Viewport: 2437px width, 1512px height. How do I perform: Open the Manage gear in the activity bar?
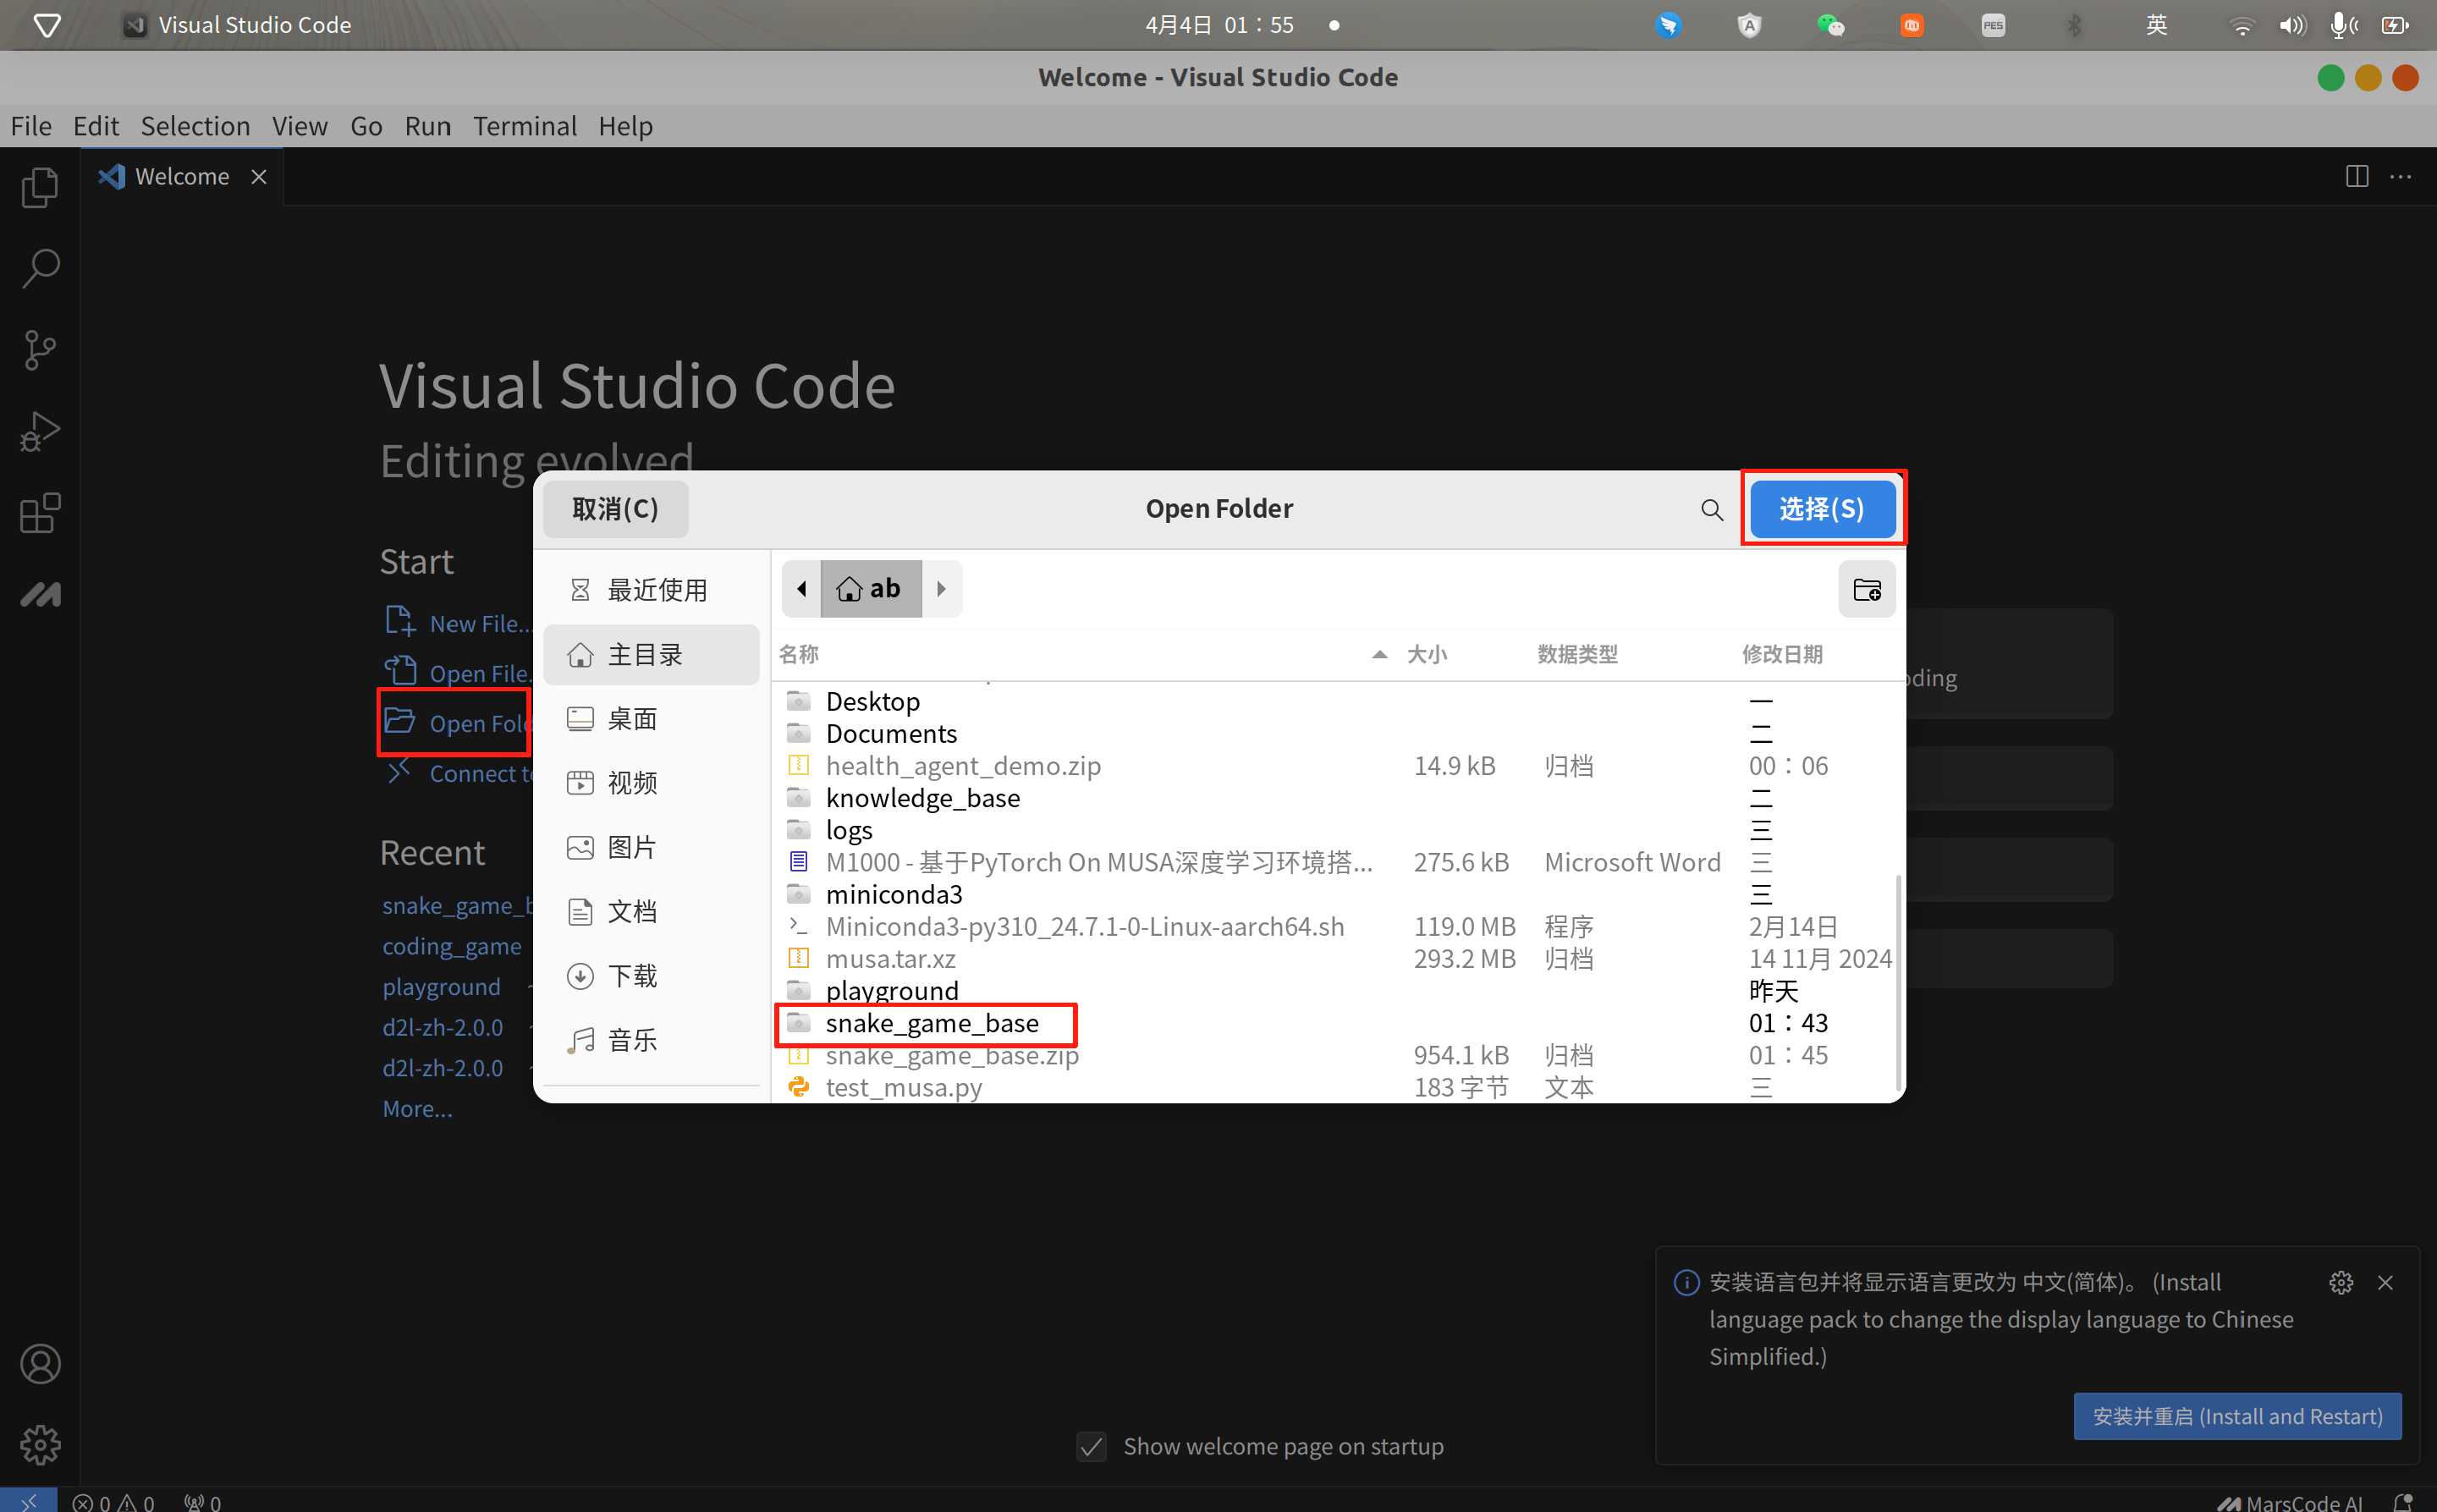[40, 1444]
